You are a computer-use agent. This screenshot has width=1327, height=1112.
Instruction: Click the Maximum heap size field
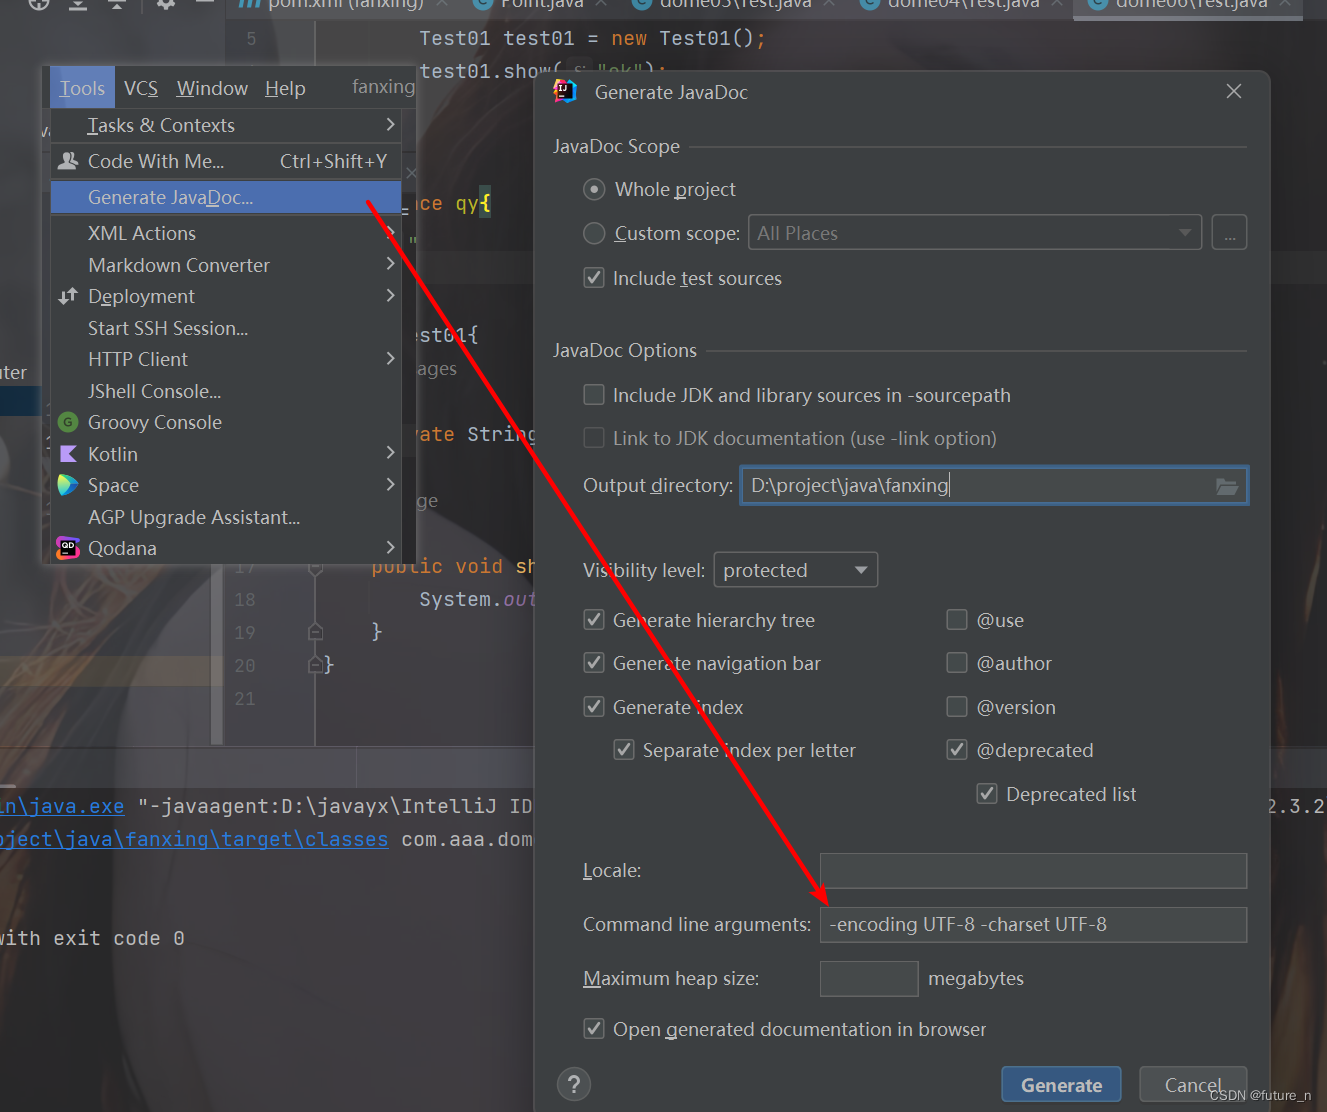tap(869, 978)
